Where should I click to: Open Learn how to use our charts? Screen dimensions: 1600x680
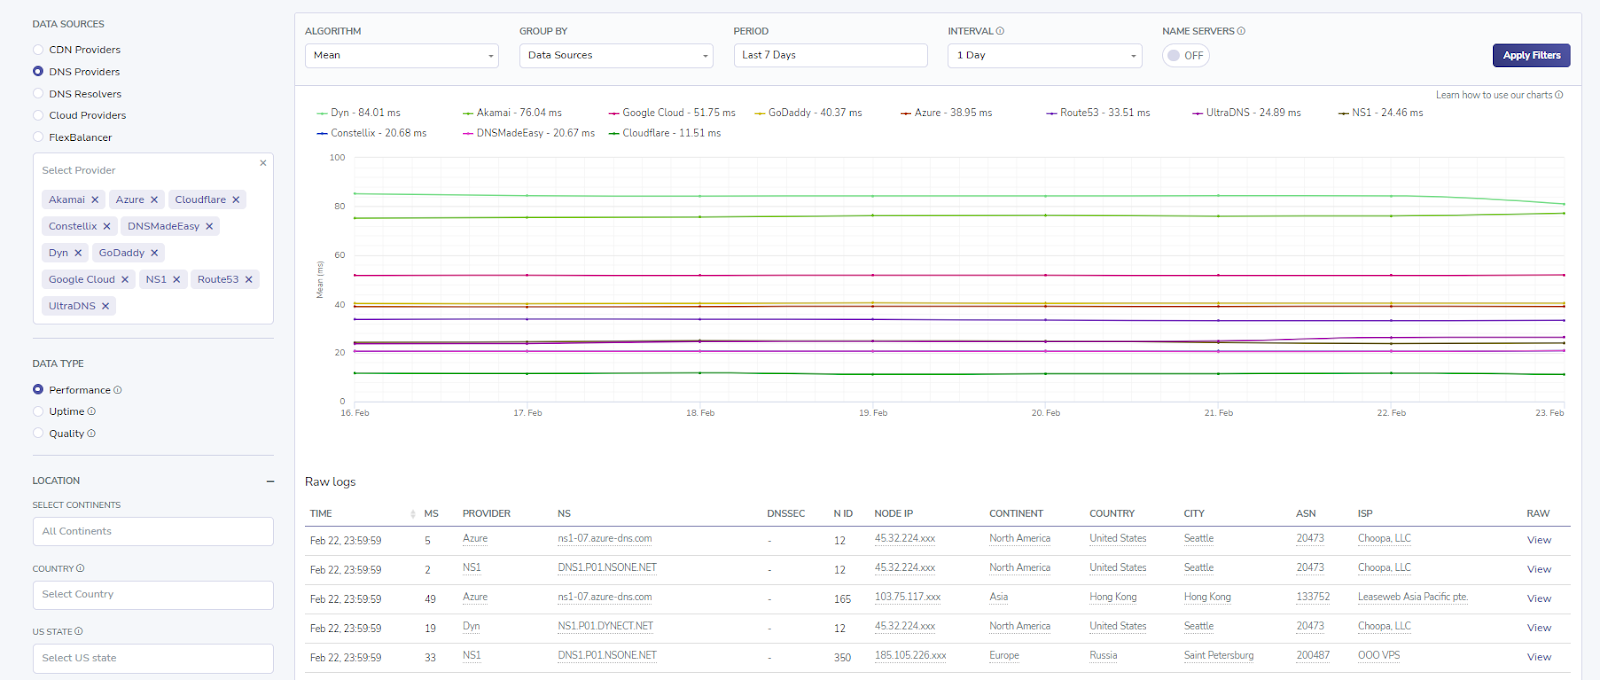tap(1499, 95)
